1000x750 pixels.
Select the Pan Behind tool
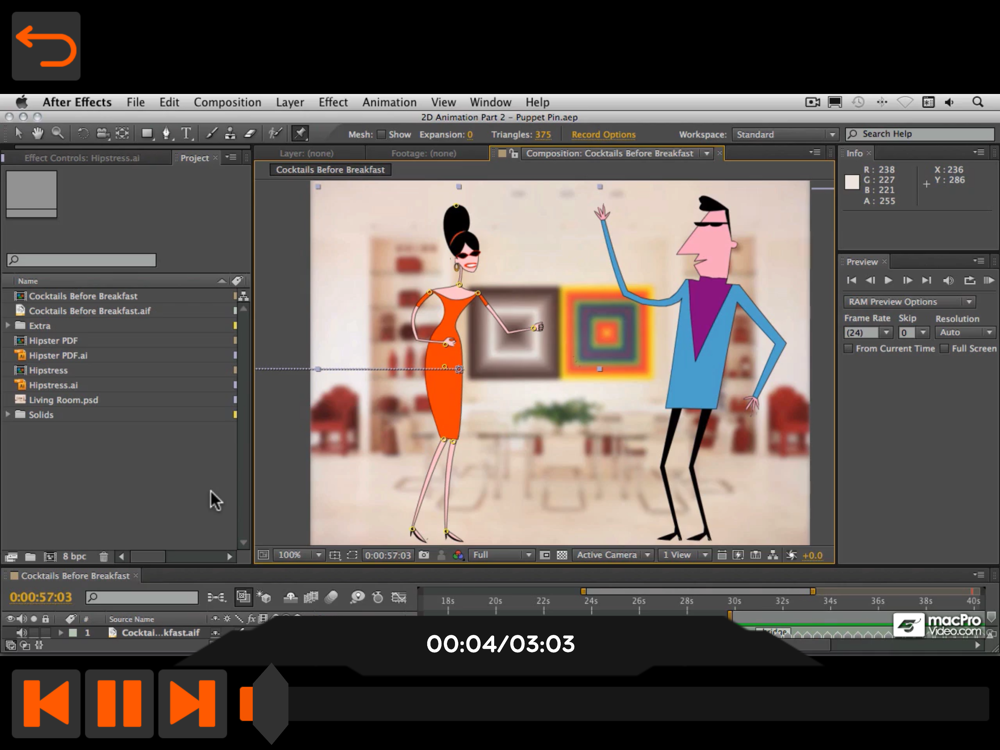(x=122, y=133)
